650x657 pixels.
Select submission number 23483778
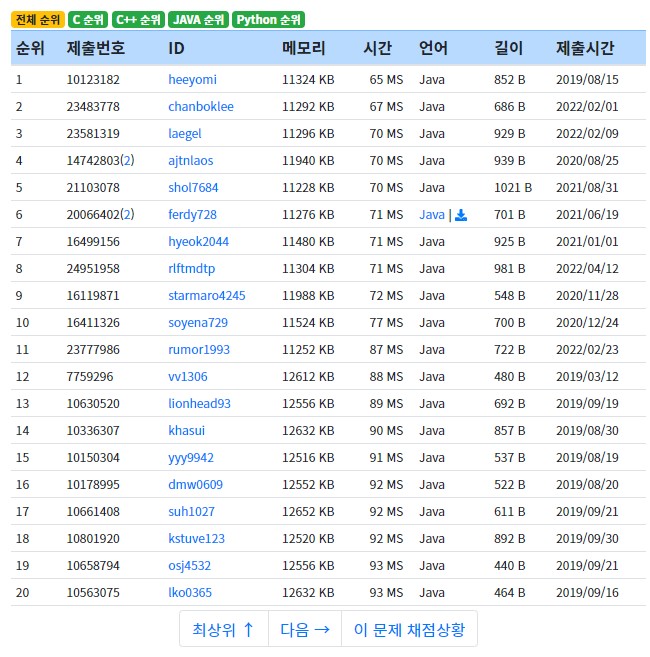(x=93, y=106)
